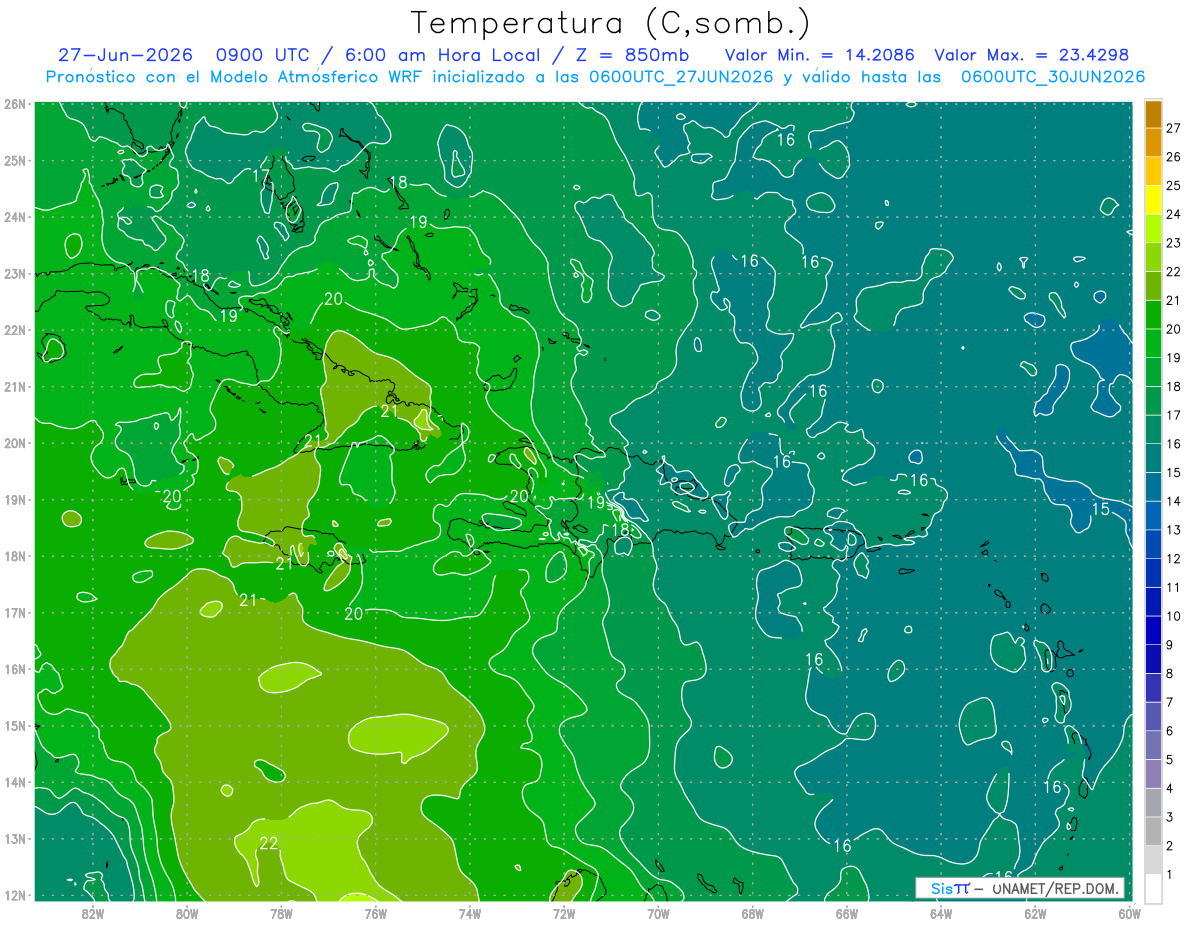
Task: Click the yellow swatch between legend 24 and 25
Action: tap(1153, 200)
